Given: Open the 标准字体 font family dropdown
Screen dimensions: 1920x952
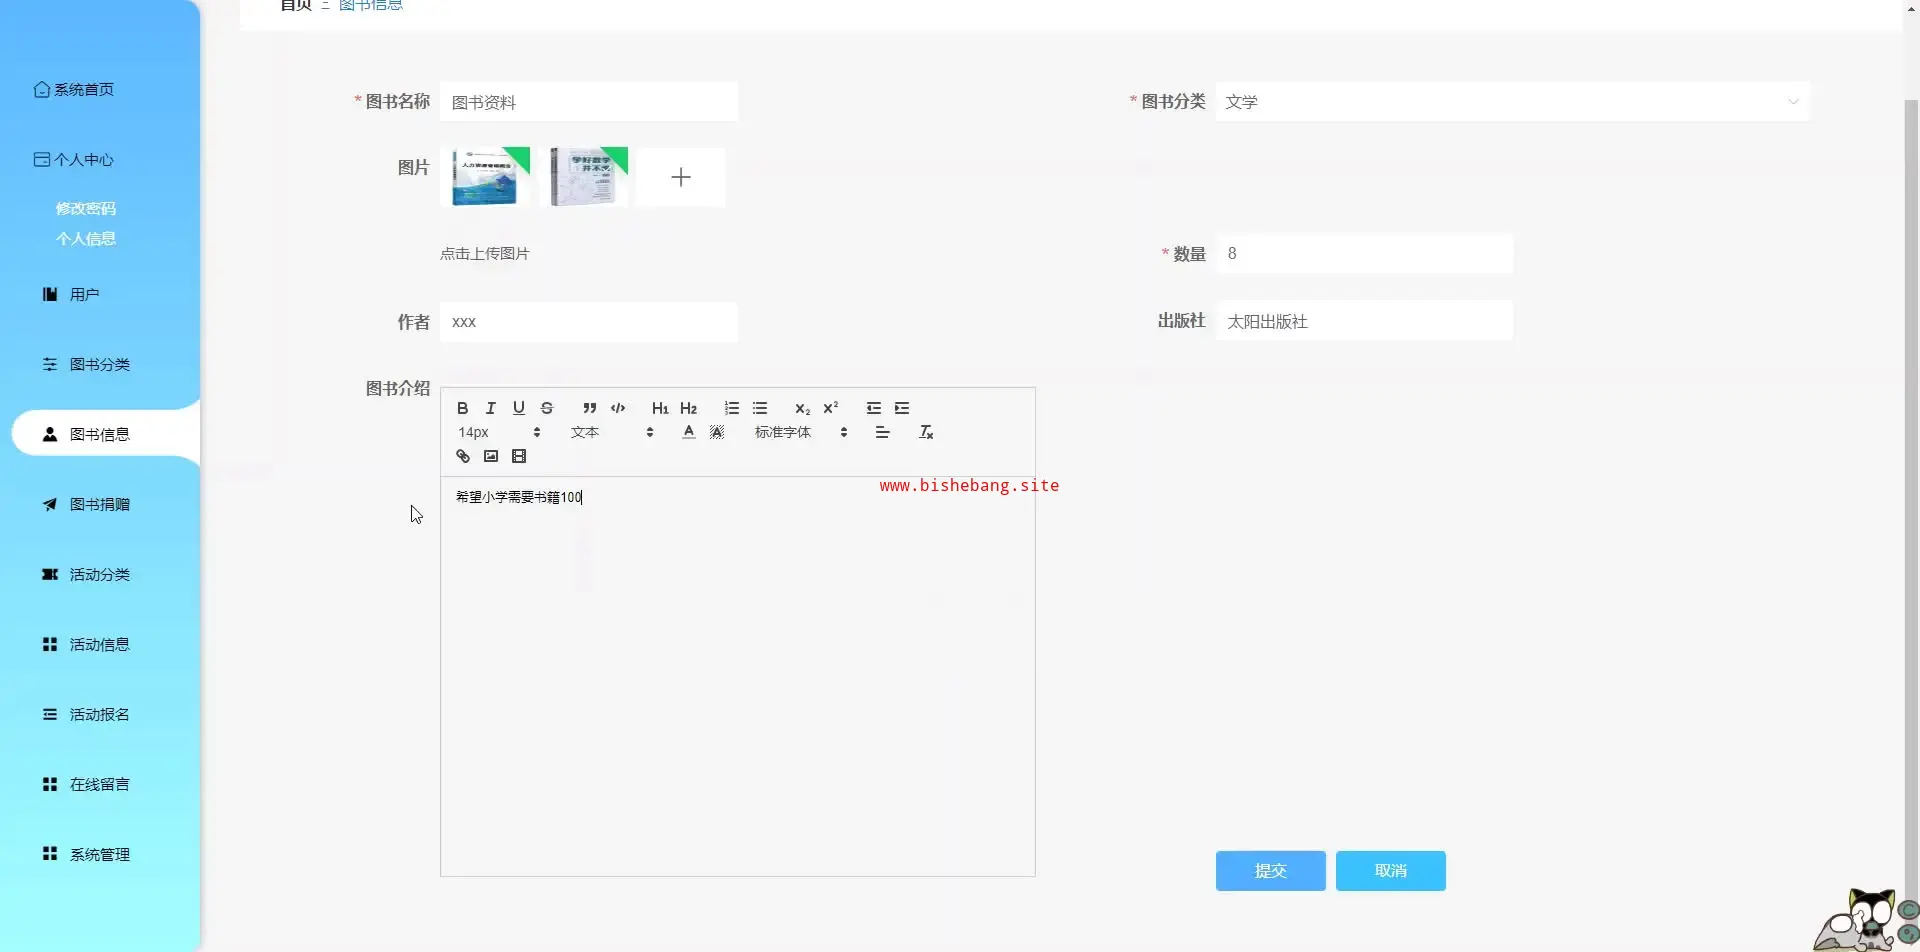Looking at the screenshot, I should coord(800,432).
